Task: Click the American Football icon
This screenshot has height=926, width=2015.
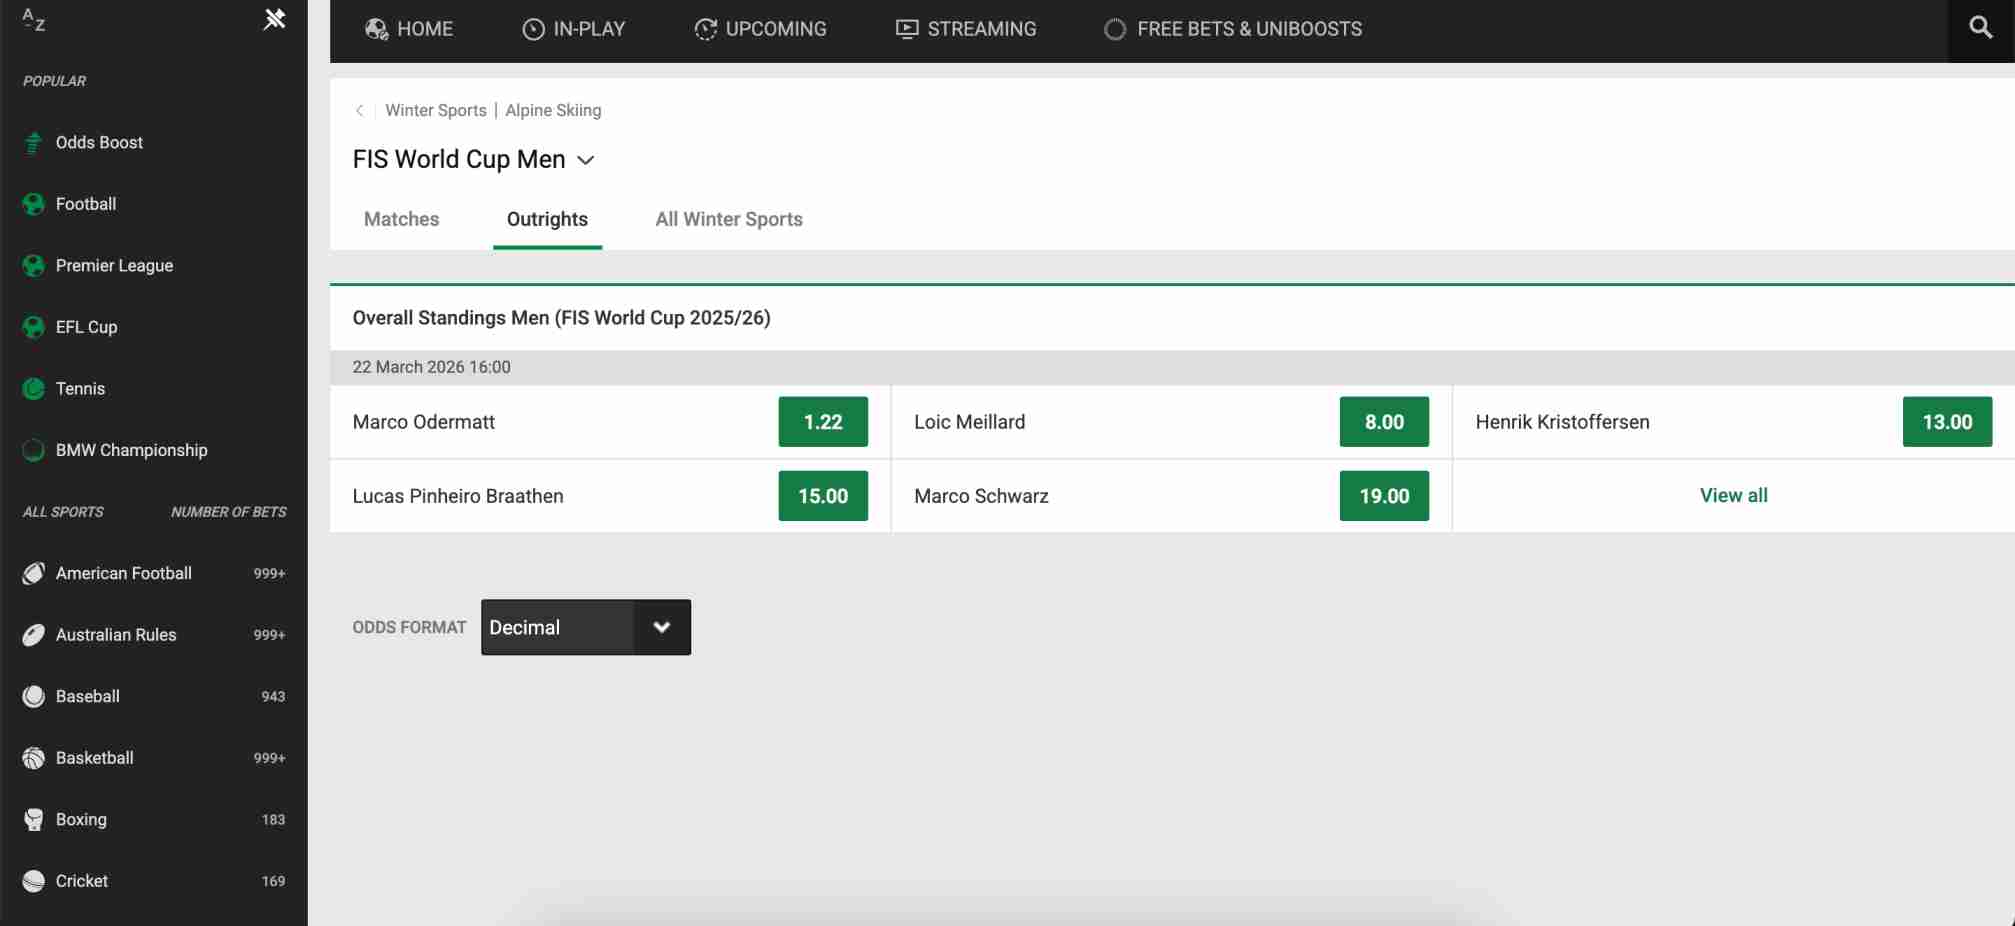Action: click(33, 573)
